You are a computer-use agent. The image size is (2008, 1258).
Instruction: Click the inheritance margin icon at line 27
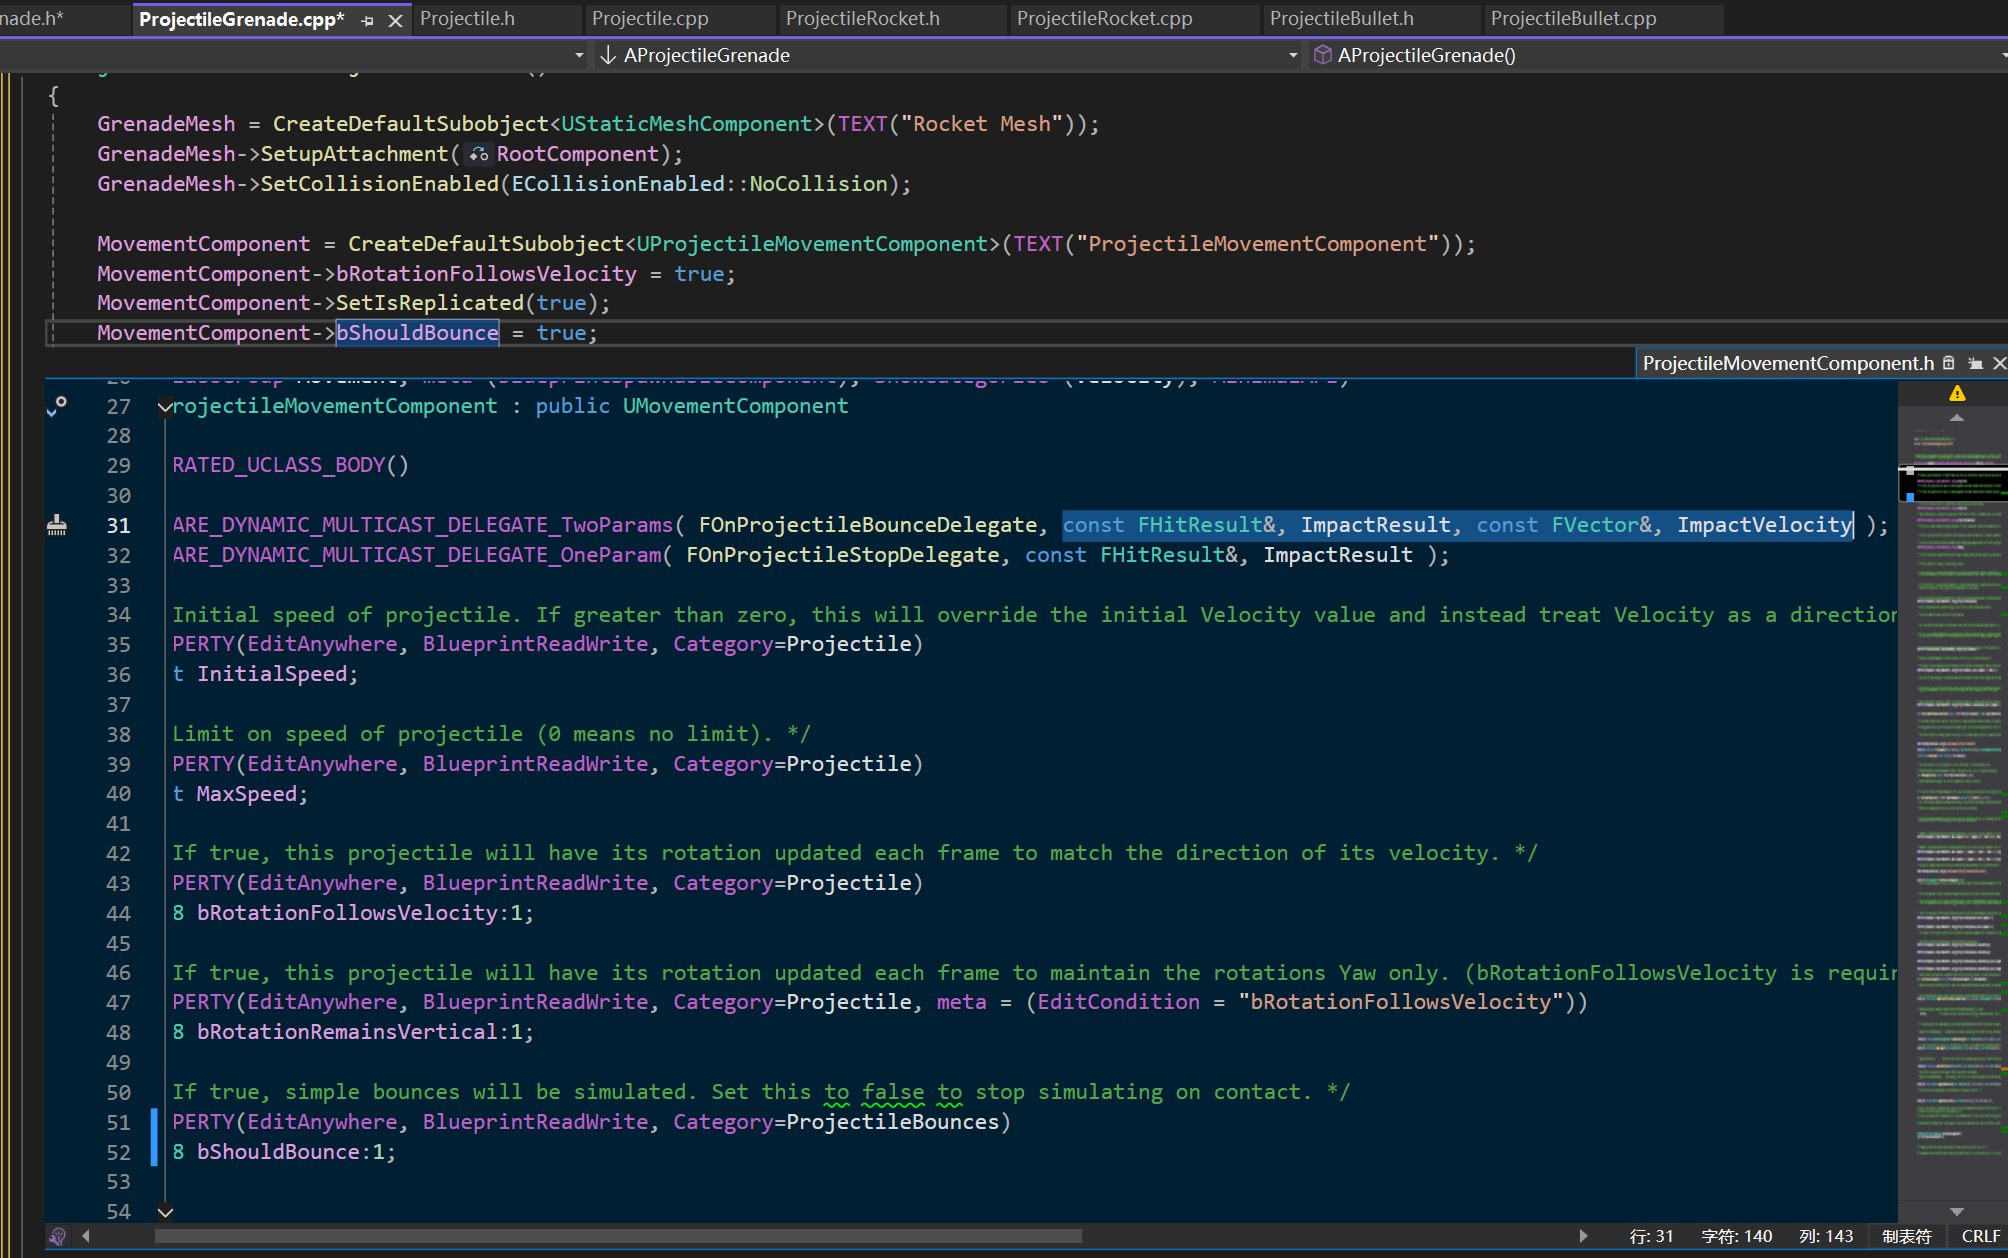[57, 406]
